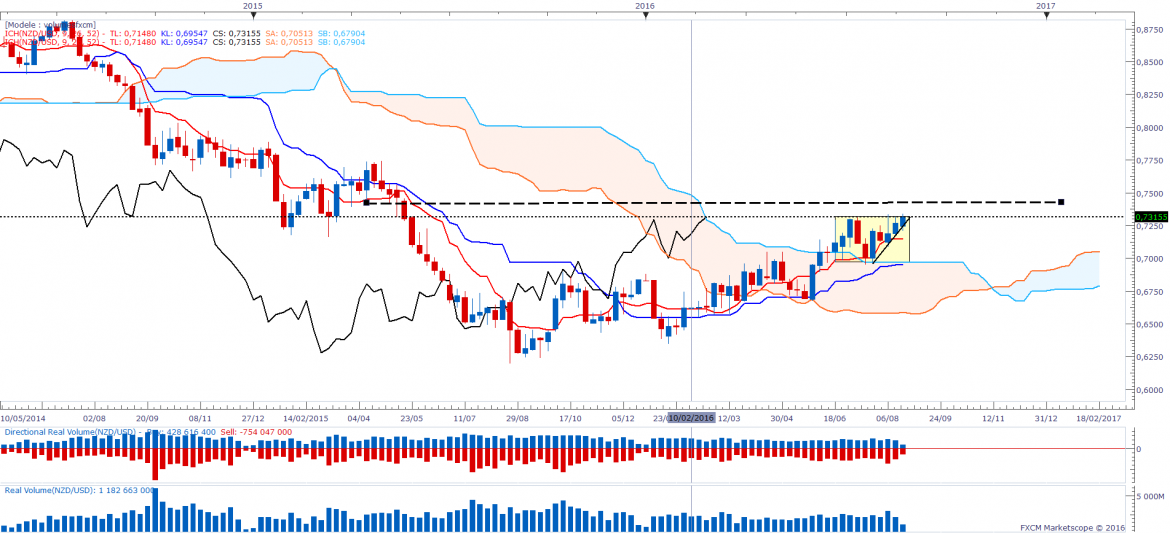Viewport: 1170px width, 533px height.
Task: Click the 31/12 date label
Action: [x=1046, y=419]
